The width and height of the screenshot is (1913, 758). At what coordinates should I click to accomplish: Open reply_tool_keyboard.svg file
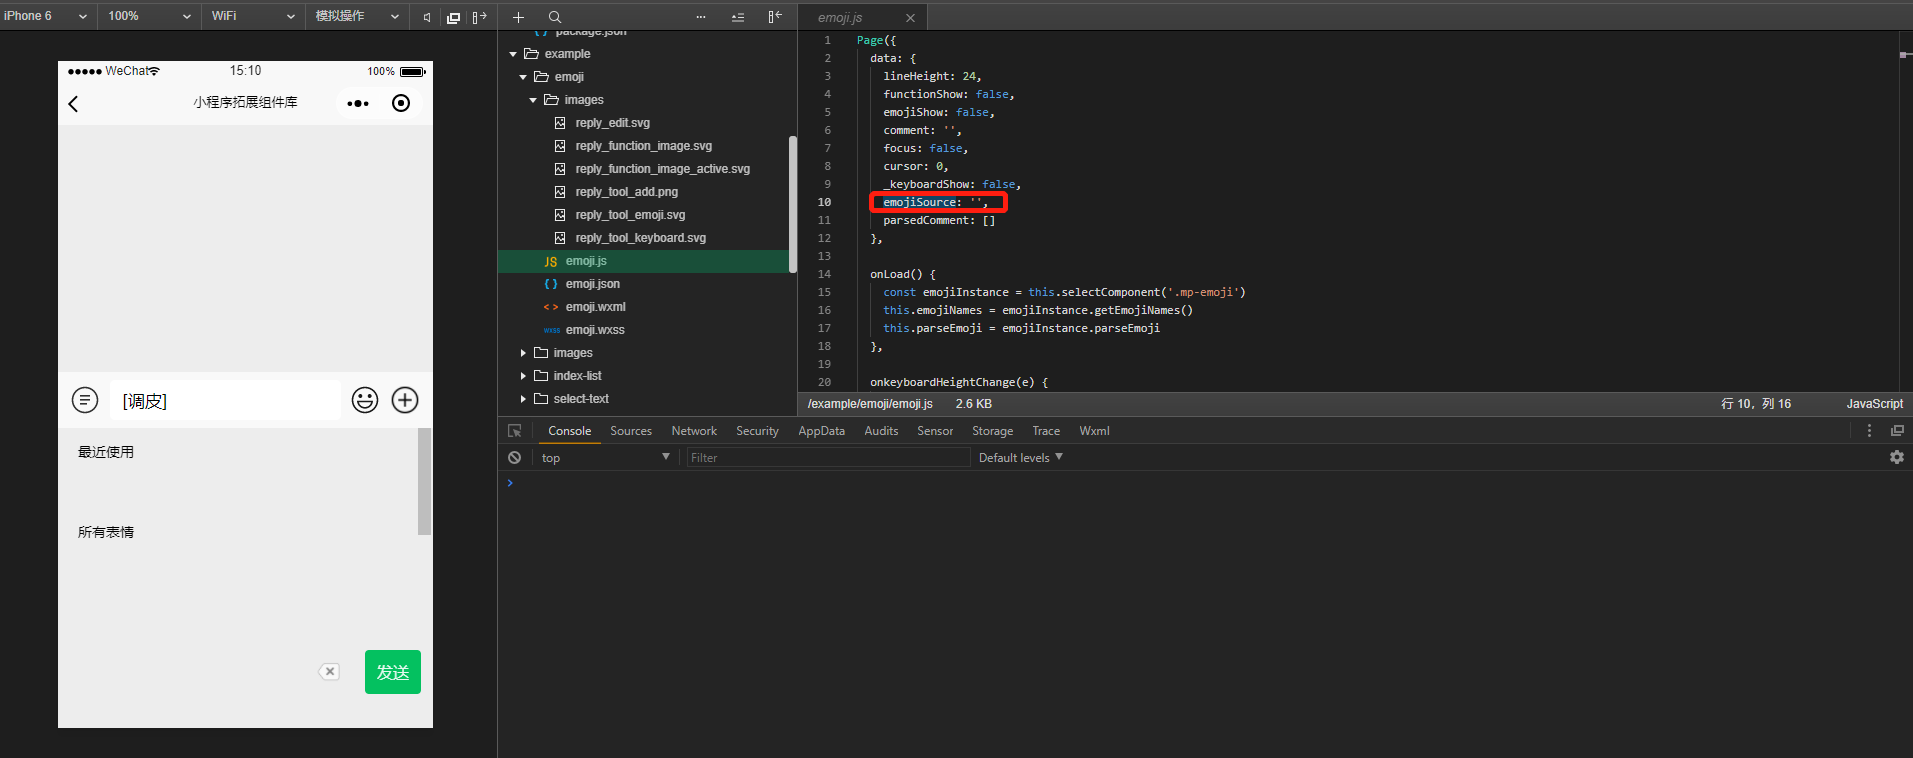pos(640,238)
